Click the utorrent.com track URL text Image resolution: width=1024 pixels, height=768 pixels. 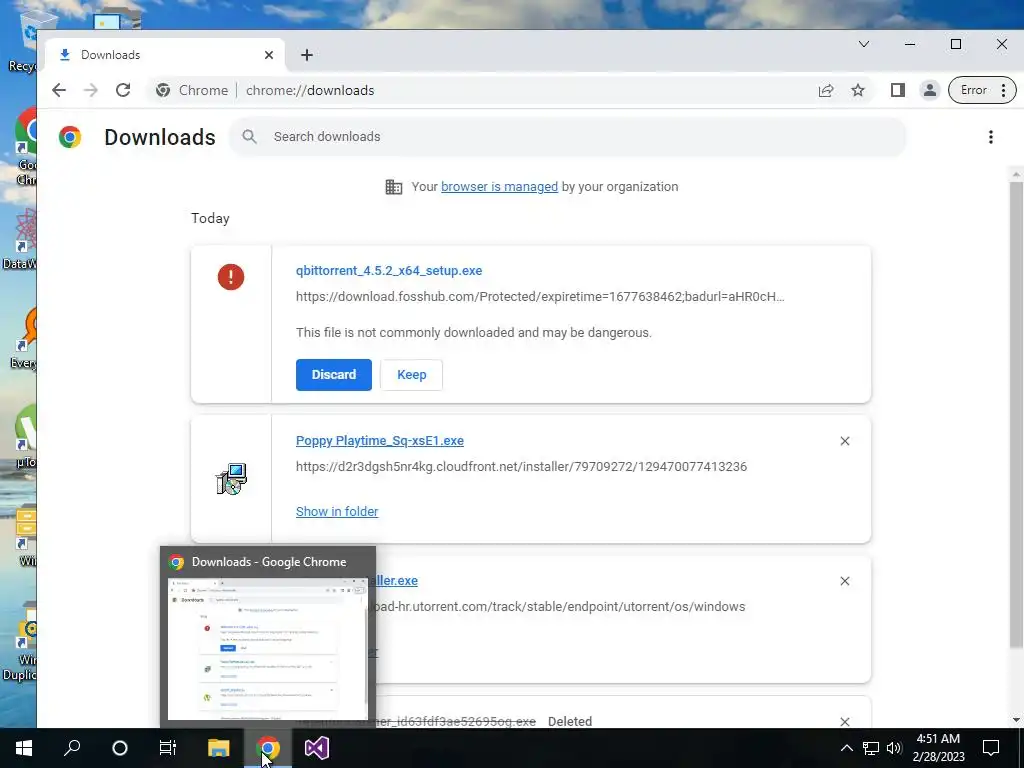coord(560,607)
